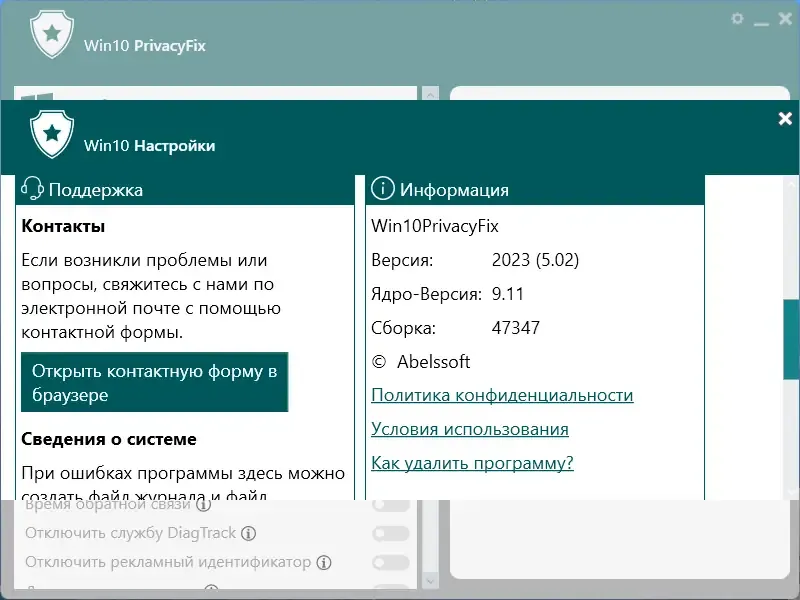Open the Политика конфиденциальности link

[502, 395]
